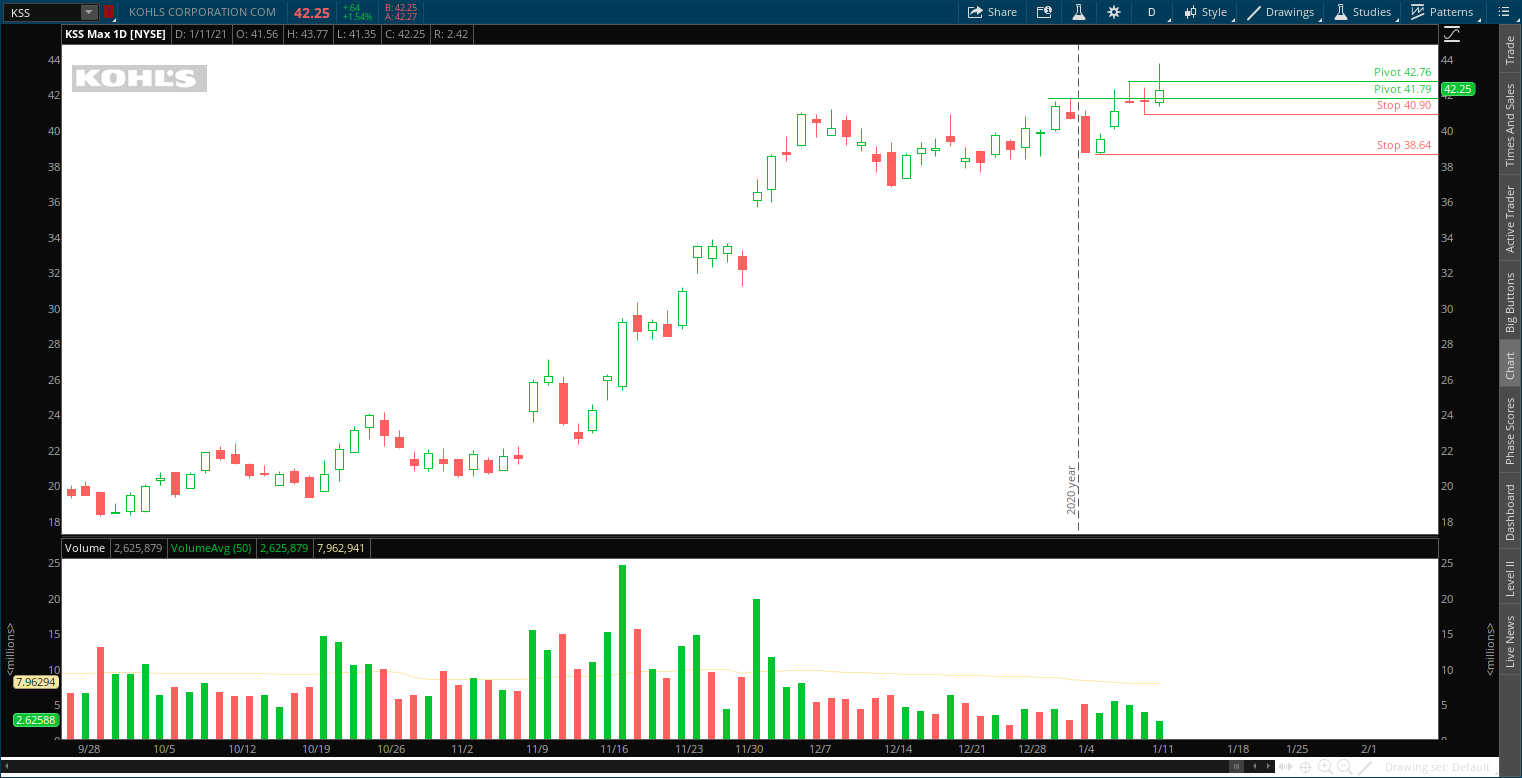The image size is (1522, 778).
Task: Click the red symbol link indicator
Action: point(109,12)
